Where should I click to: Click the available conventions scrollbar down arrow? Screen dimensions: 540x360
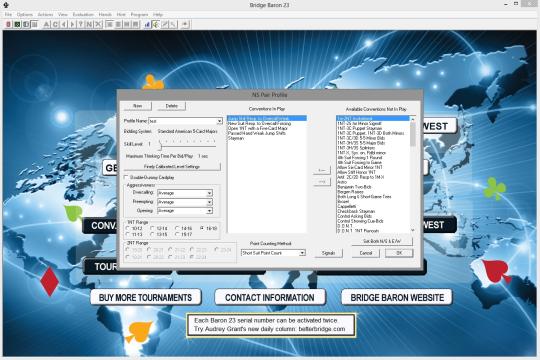(x=413, y=230)
